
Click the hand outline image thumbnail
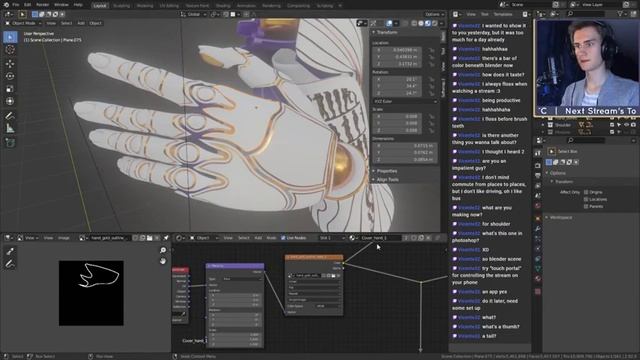point(91,293)
